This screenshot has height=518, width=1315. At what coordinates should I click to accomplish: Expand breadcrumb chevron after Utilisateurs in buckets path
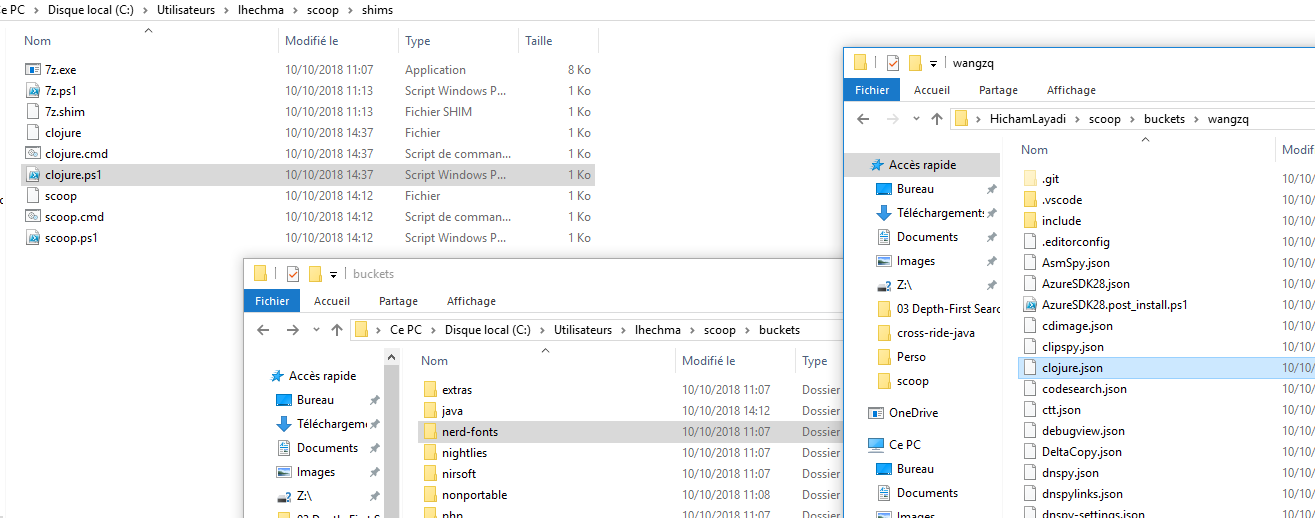(x=625, y=329)
